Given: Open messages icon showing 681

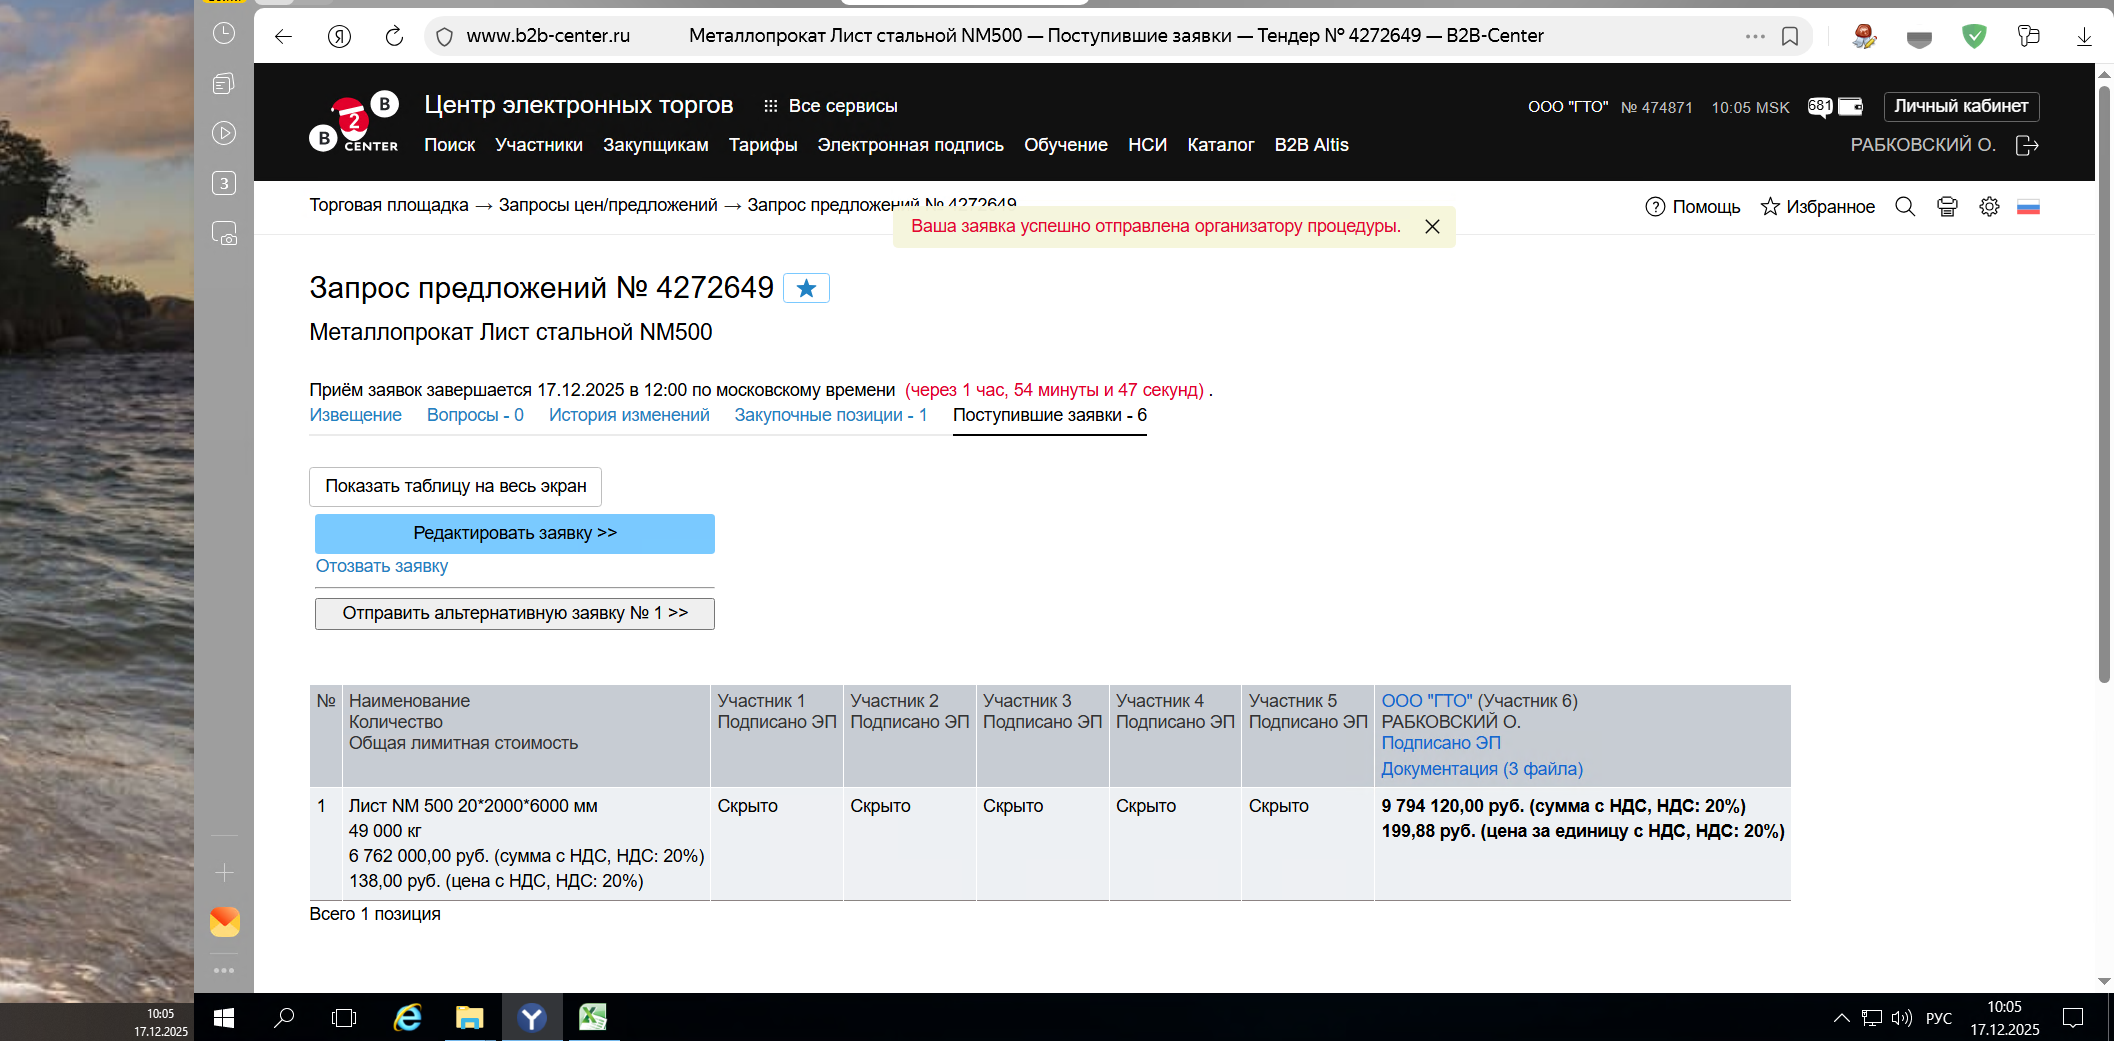Looking at the screenshot, I should 1820,106.
